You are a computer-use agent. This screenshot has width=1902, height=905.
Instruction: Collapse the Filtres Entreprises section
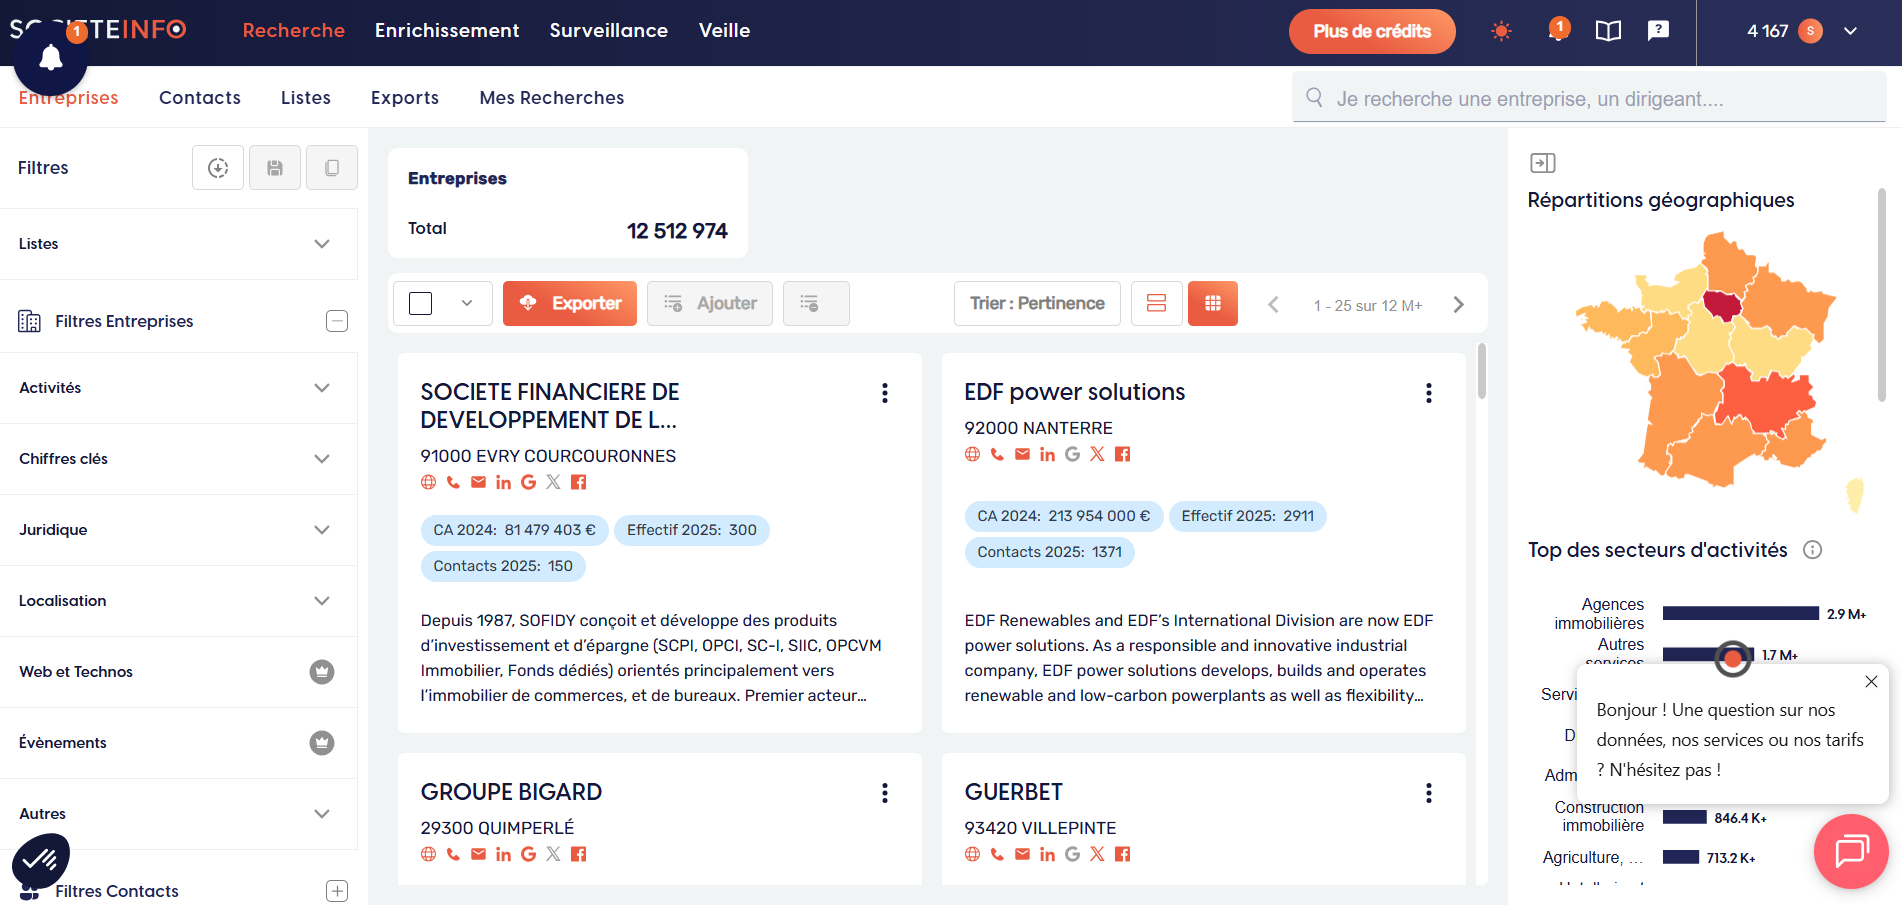pos(337,321)
